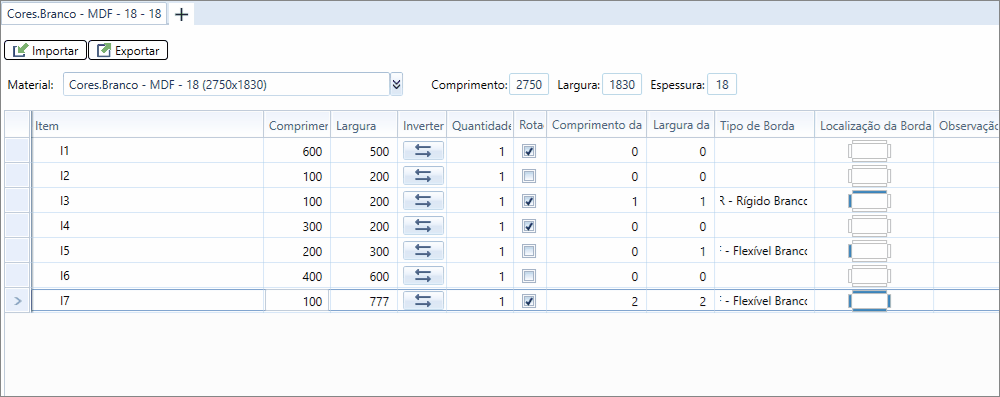The width and height of the screenshot is (1000, 397).
Task: Click the Importar button
Action: pos(45,50)
